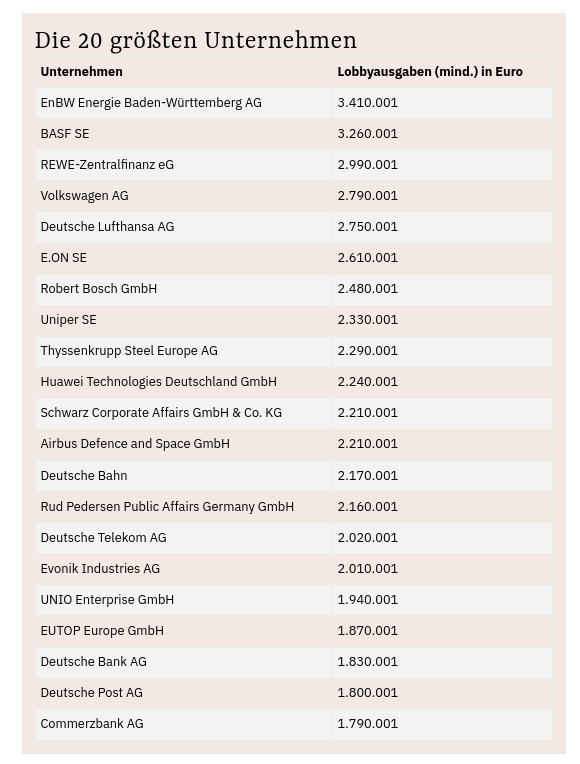This screenshot has height=764, width=580.
Task: Select Schwarz Corporate Affairs GmbH & Co. KG
Action: (161, 413)
